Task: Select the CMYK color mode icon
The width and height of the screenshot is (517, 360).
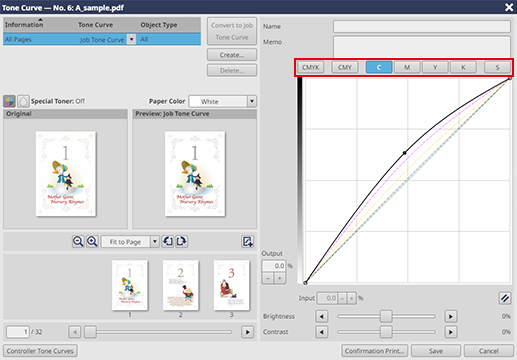Action: coord(9,101)
